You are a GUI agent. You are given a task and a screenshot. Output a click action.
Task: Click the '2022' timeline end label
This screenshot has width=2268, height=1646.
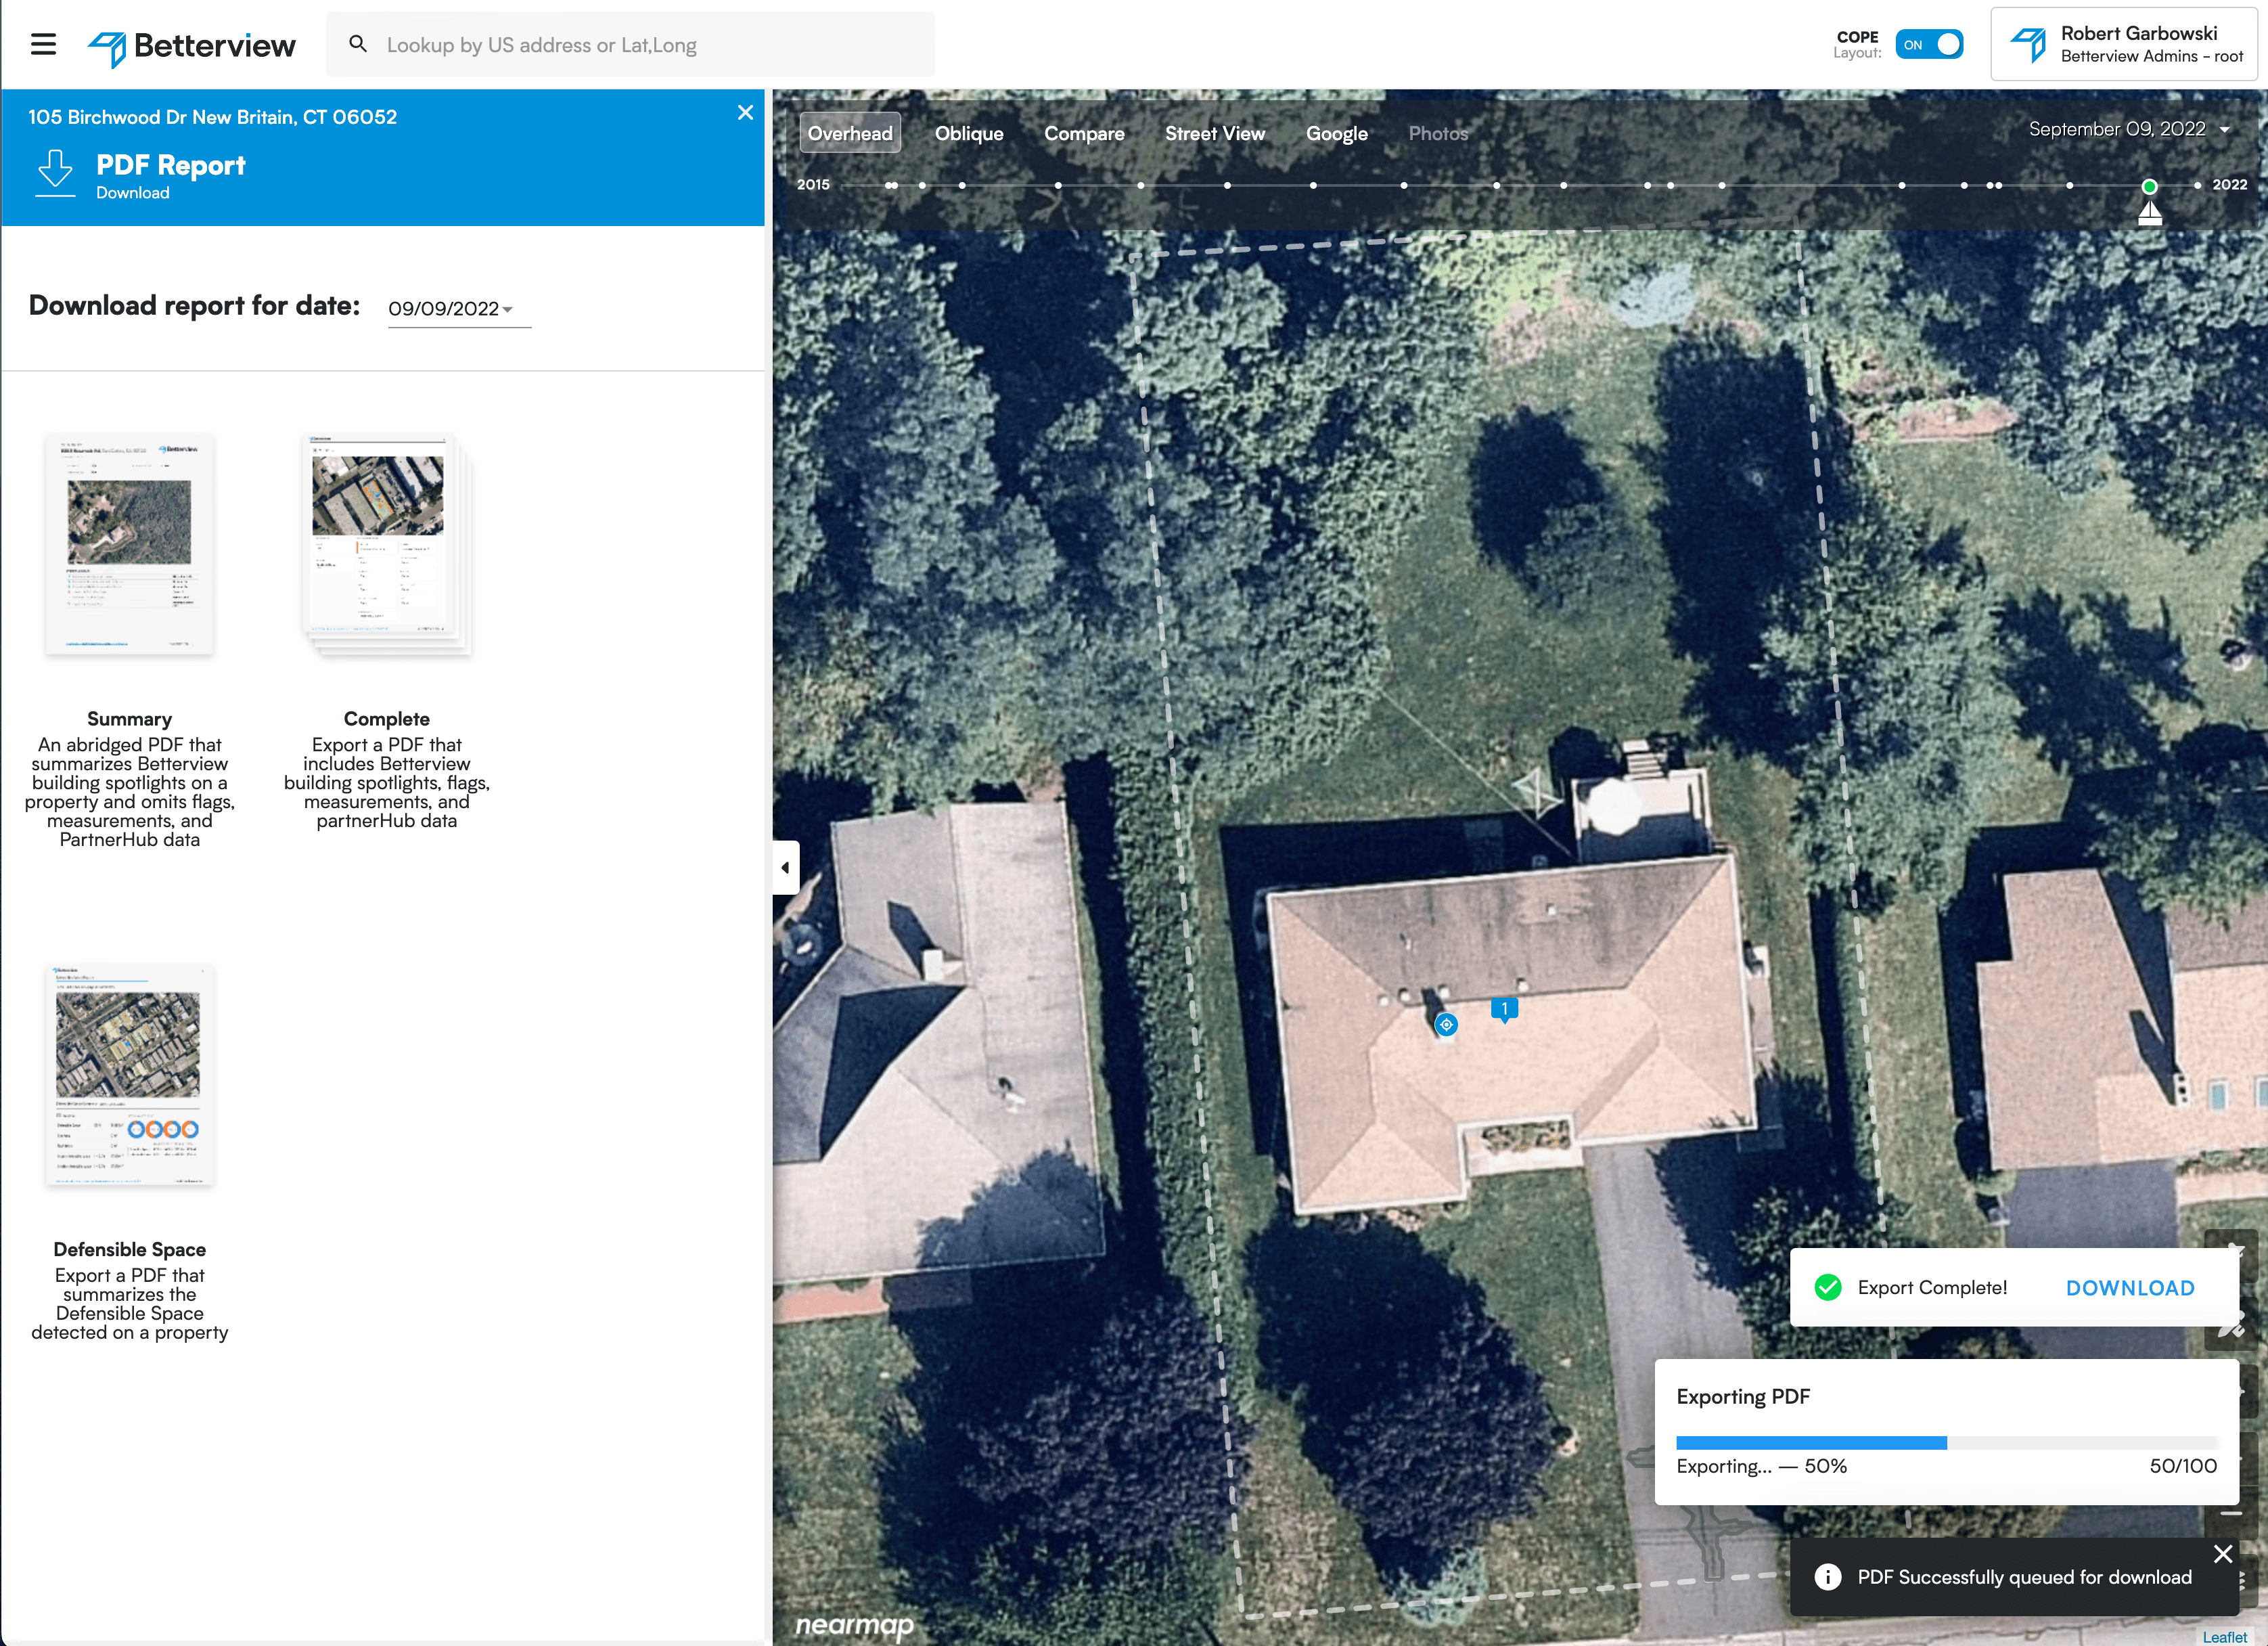(x=2230, y=185)
